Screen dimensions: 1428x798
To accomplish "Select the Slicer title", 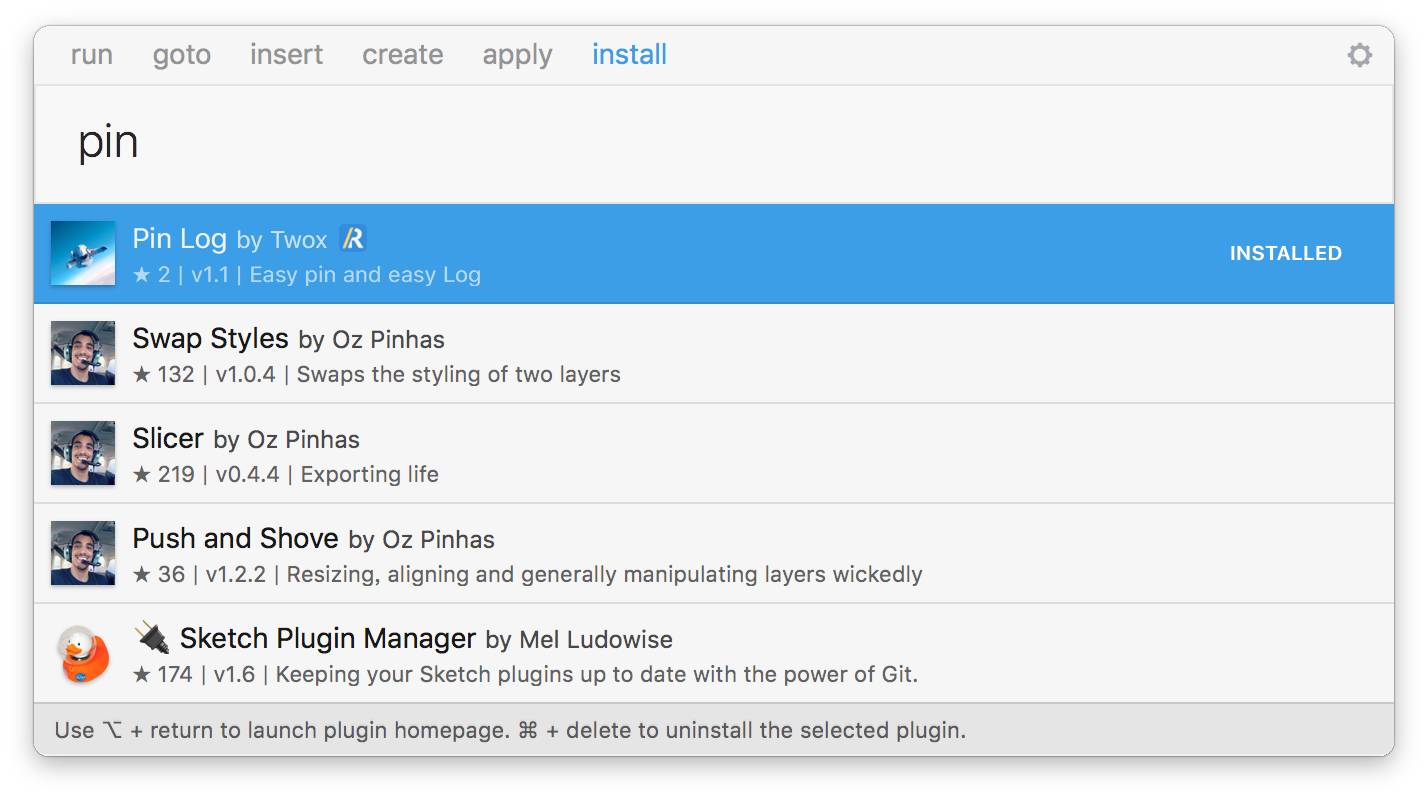I will 168,438.
